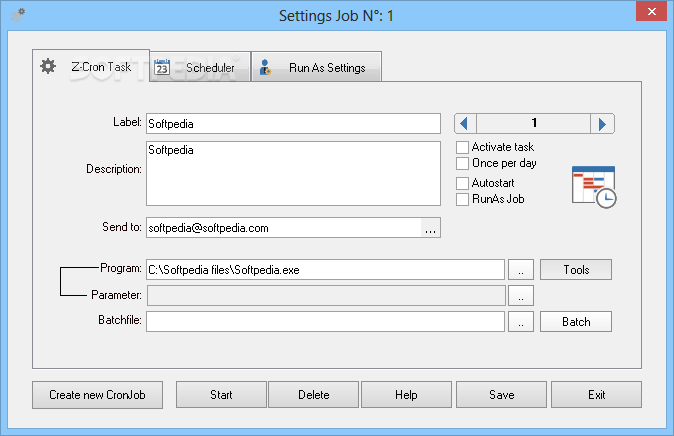Close the Settings Job window
The image size is (674, 436).
[651, 12]
